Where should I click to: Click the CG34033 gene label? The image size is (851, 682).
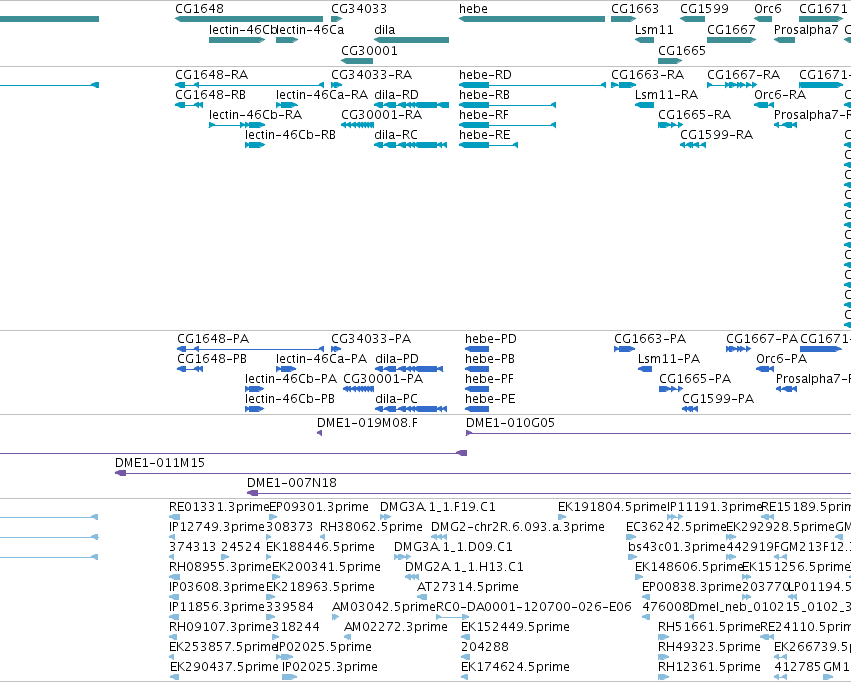[359, 9]
